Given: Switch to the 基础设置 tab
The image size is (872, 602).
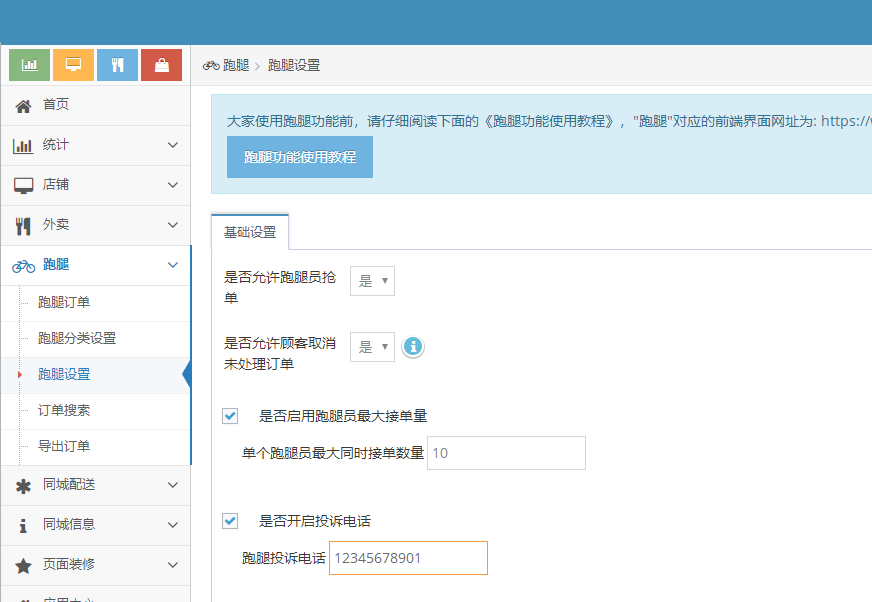Looking at the screenshot, I should tap(250, 232).
